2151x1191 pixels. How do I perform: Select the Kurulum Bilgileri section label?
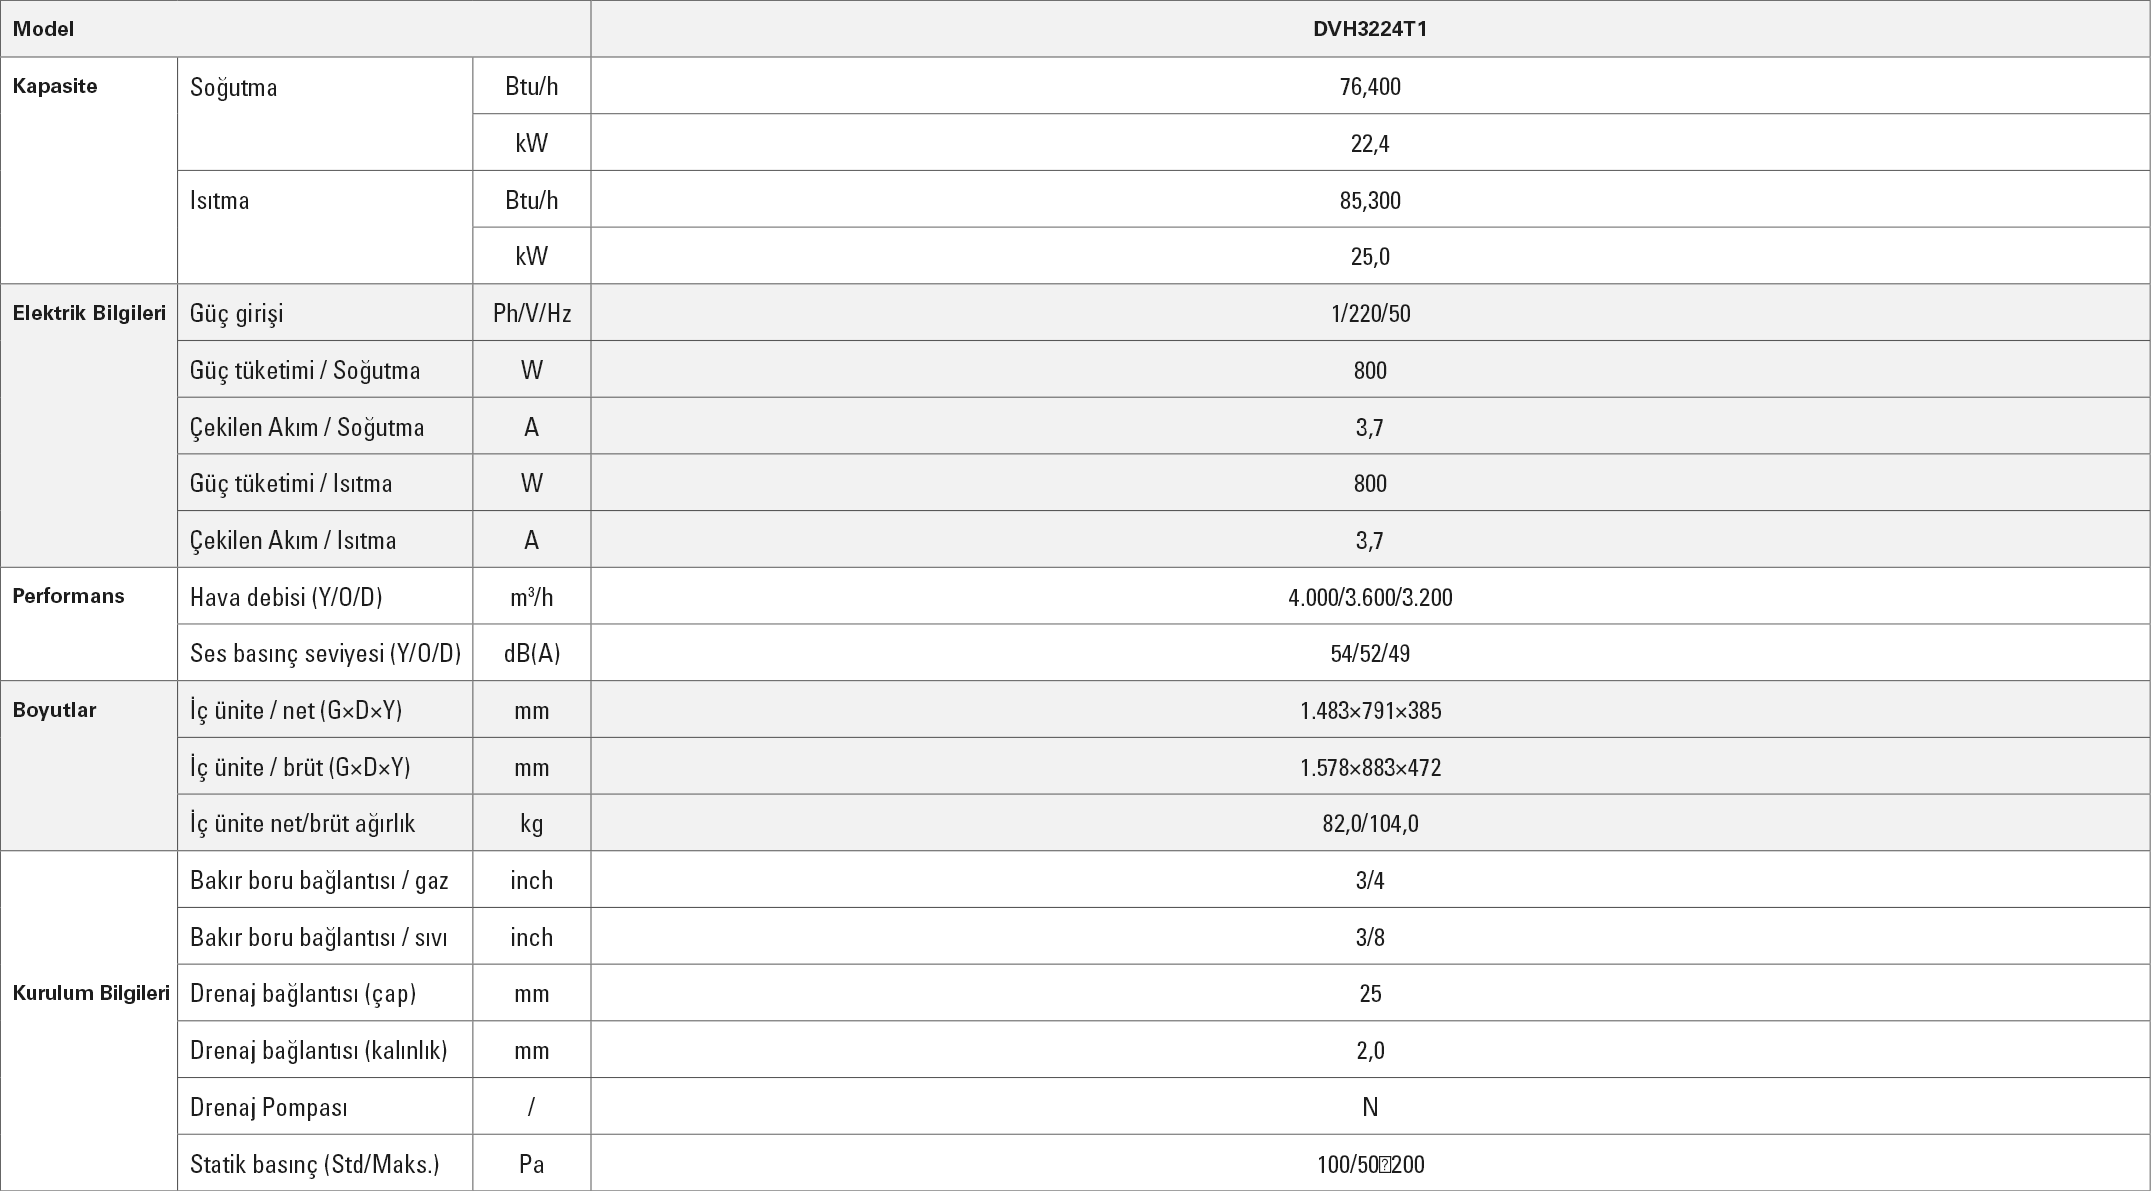(x=91, y=993)
